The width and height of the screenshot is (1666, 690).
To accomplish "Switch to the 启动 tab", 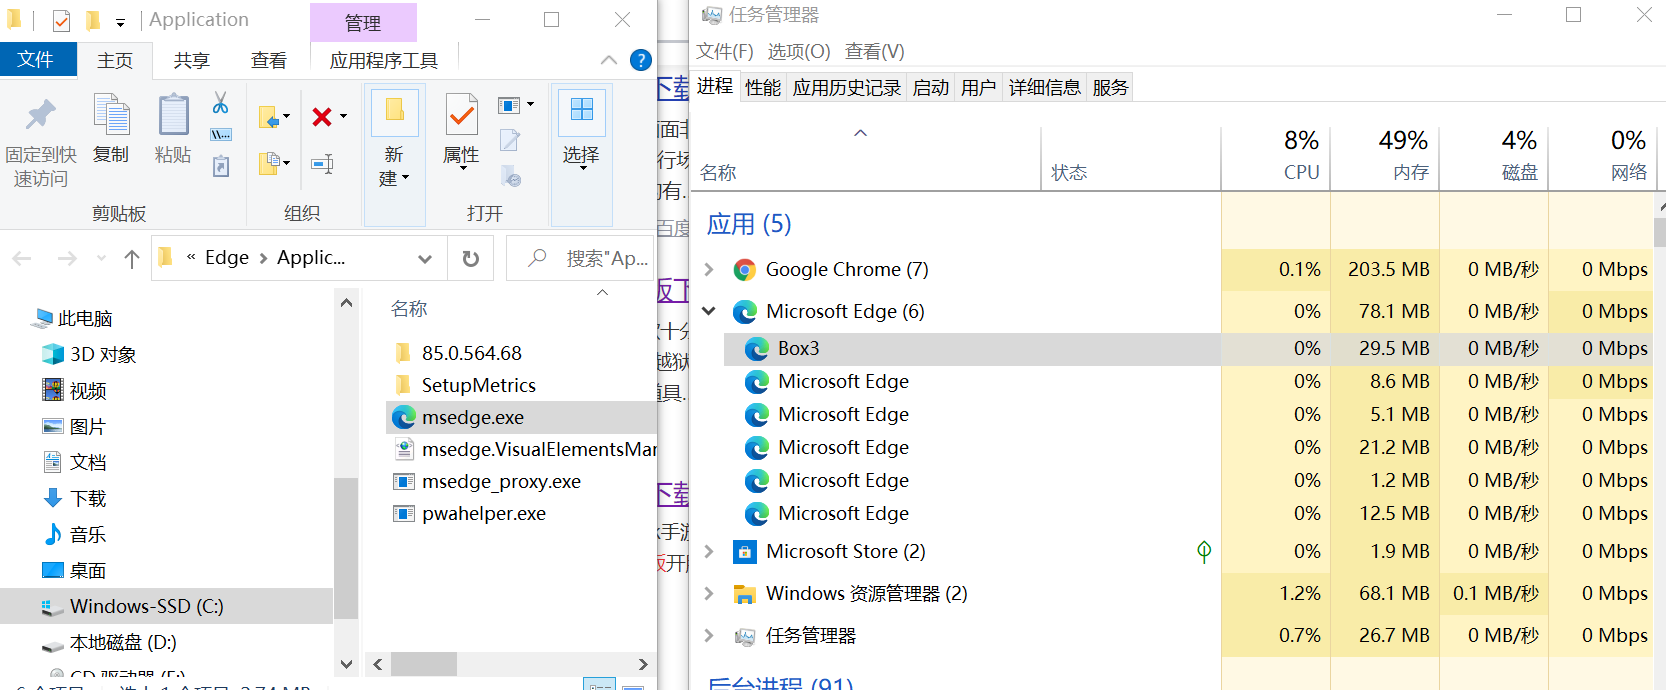I will (931, 88).
